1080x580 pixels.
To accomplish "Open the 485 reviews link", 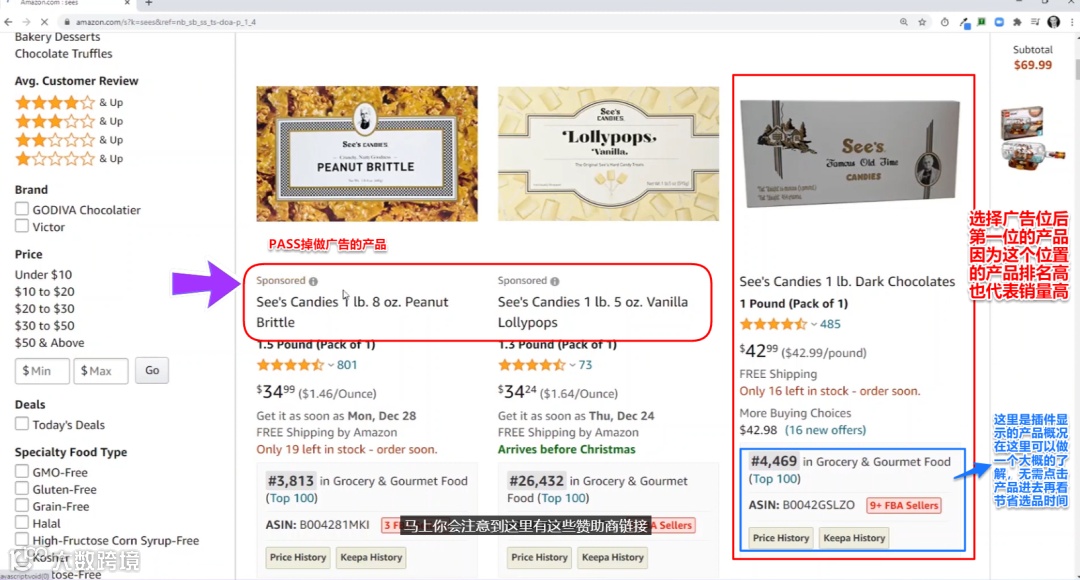I will pyautogui.click(x=830, y=324).
